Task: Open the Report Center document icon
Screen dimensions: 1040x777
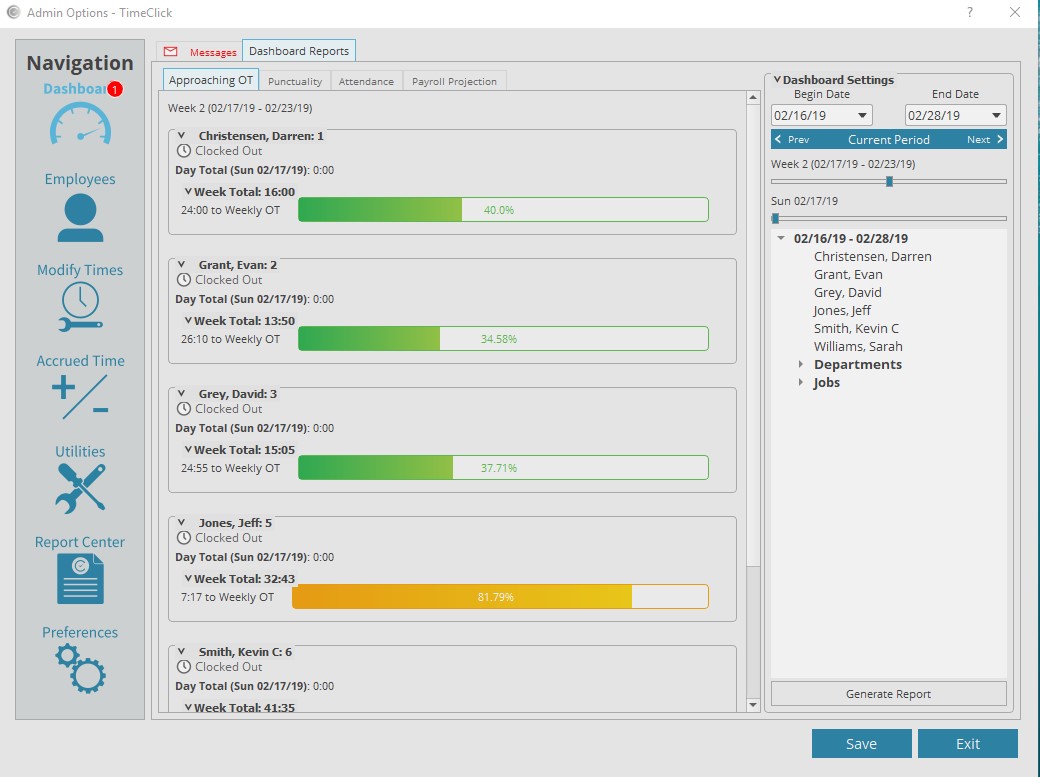Action: point(80,579)
